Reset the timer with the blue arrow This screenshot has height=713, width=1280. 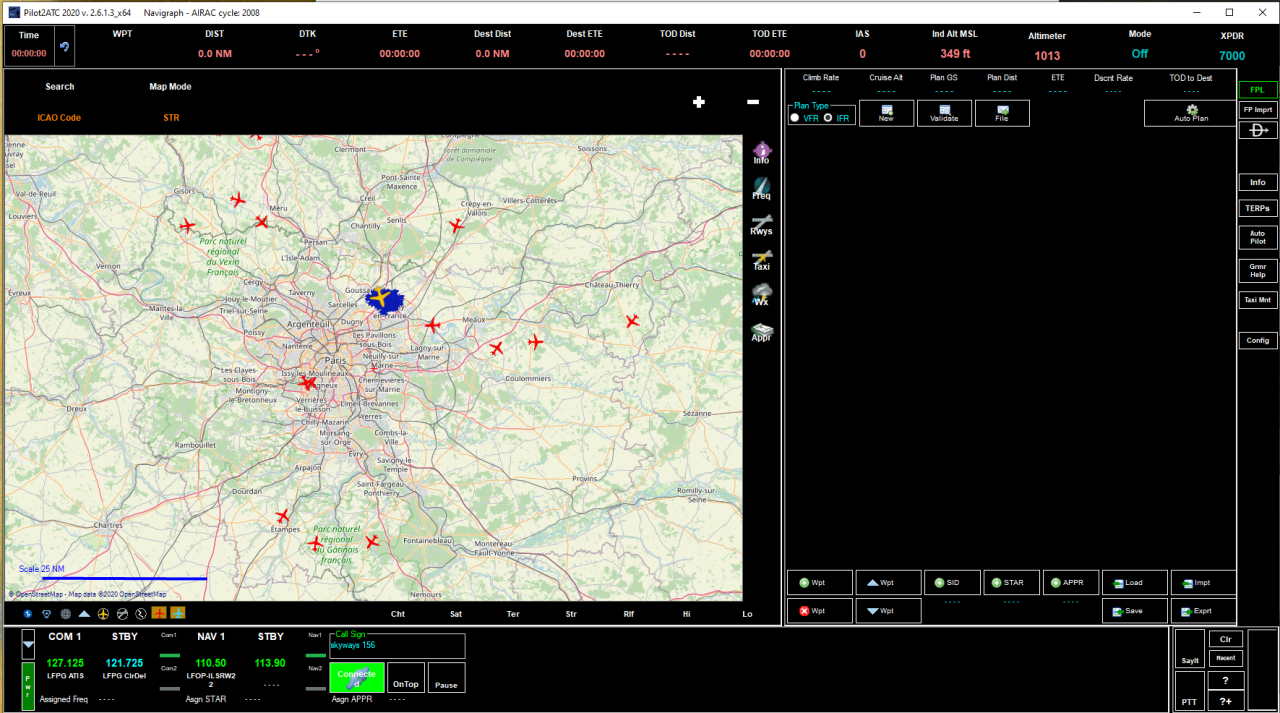[65, 47]
